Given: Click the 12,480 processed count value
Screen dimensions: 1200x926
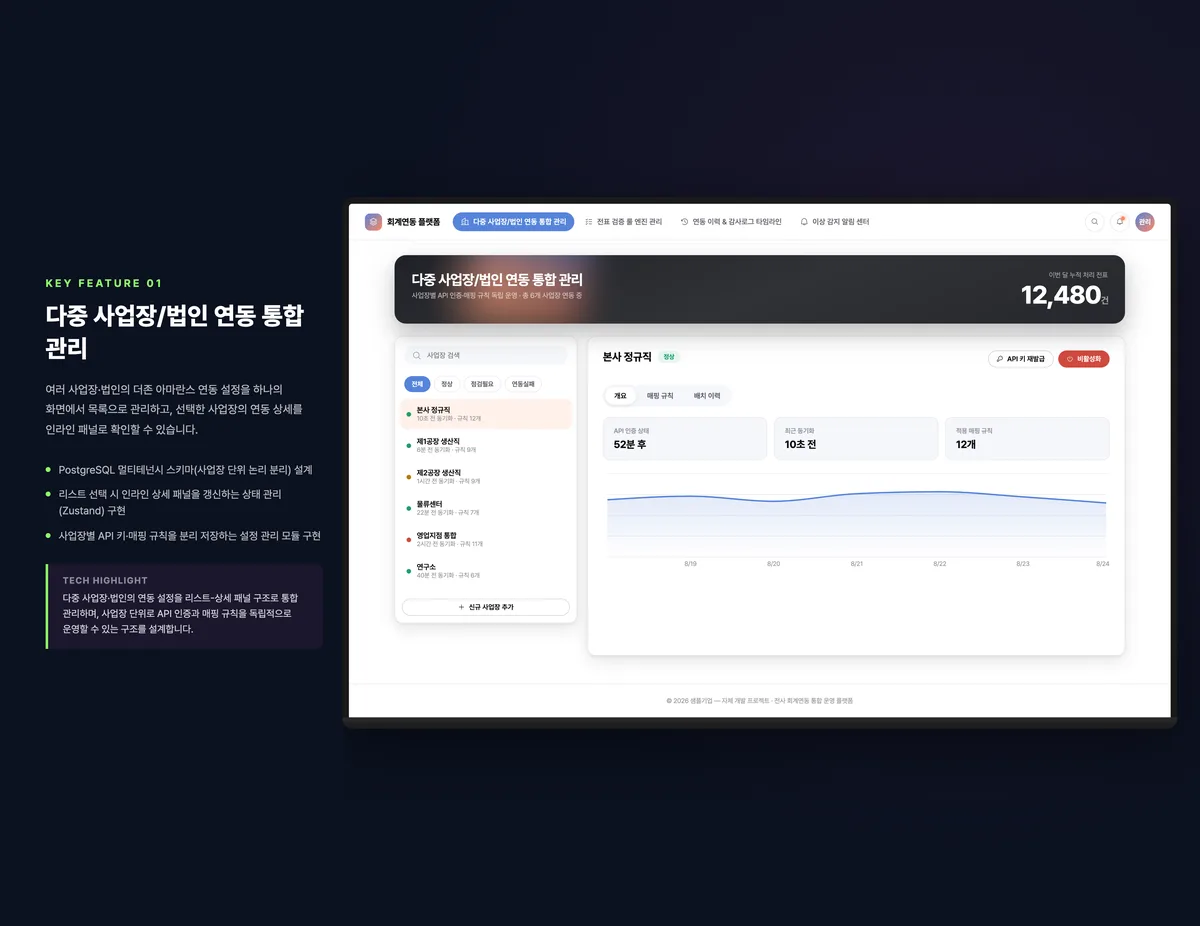Looking at the screenshot, I should pos(1061,295).
